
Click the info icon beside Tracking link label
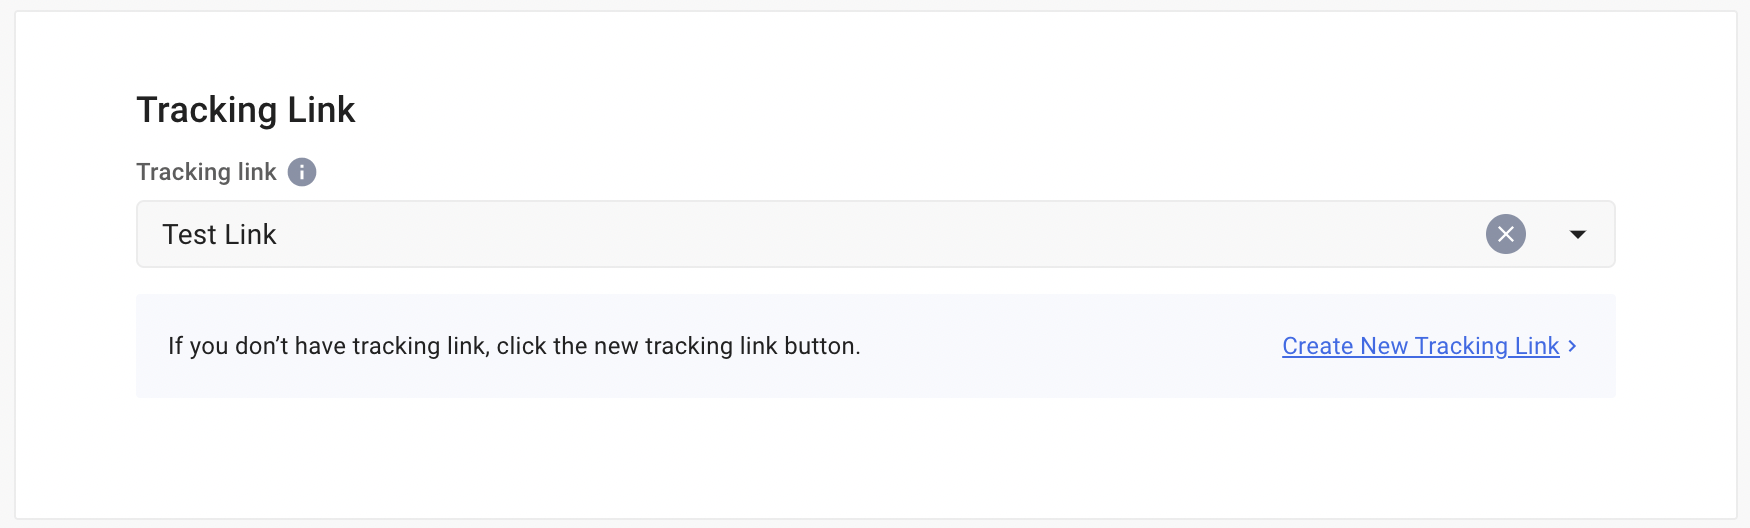pyautogui.click(x=302, y=172)
